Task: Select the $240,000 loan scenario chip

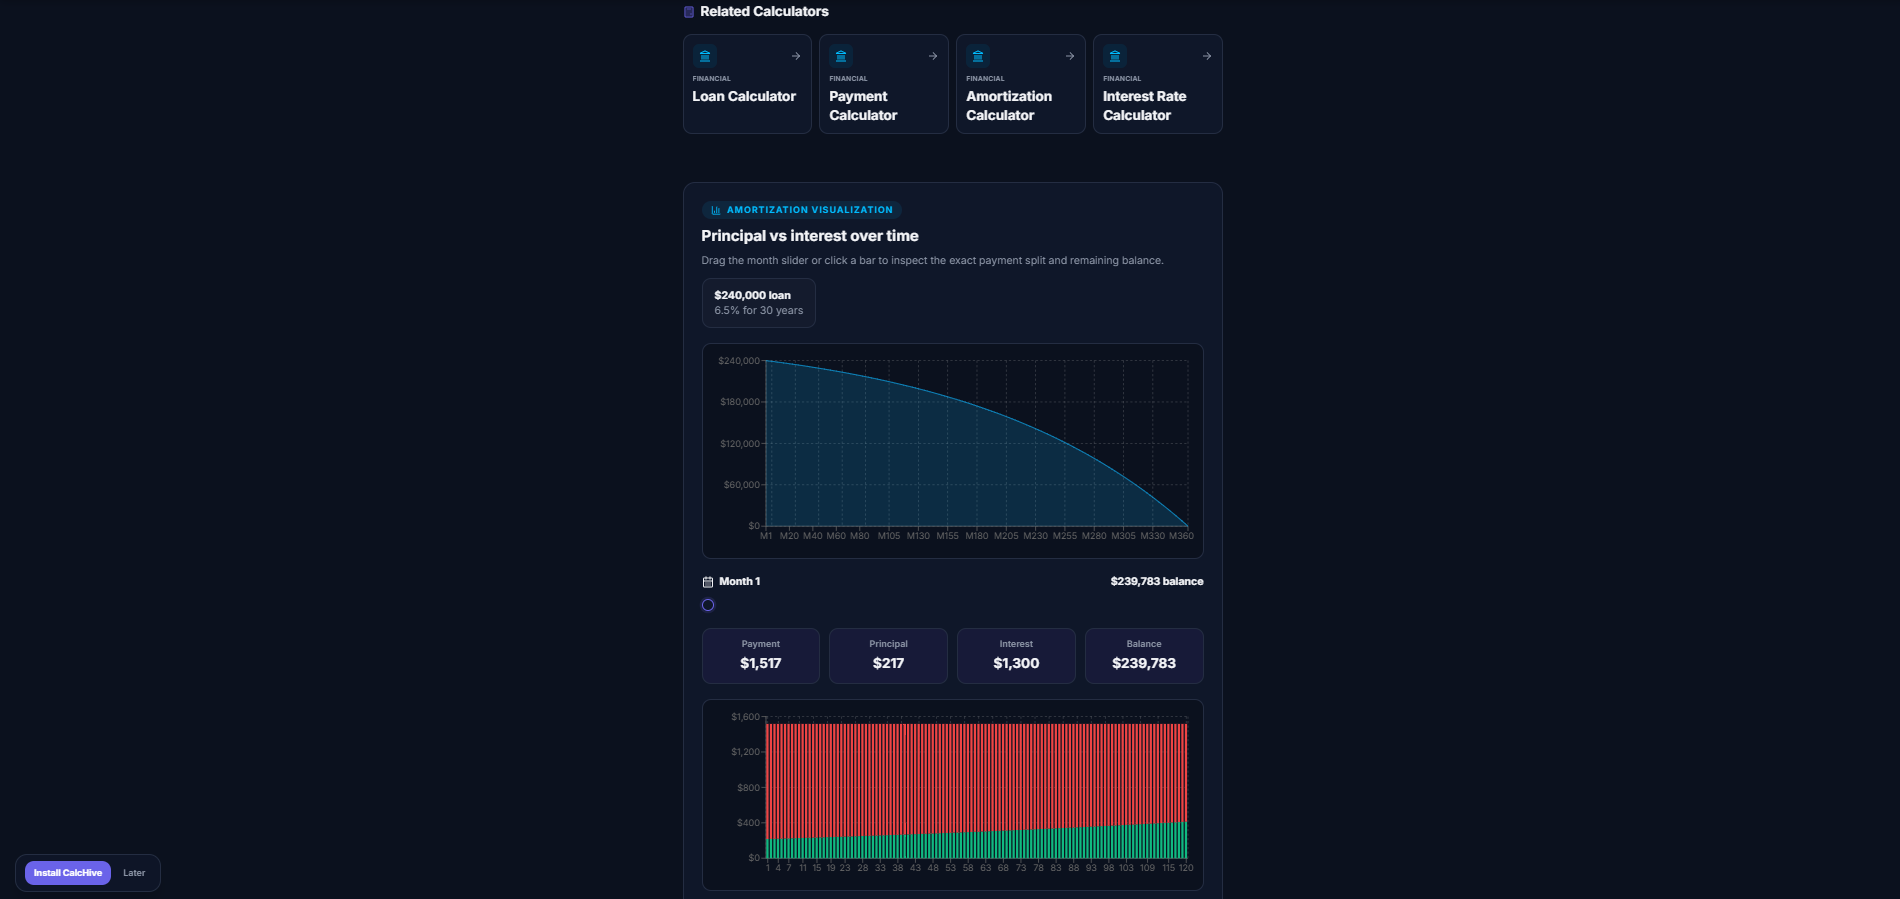Action: (x=759, y=303)
